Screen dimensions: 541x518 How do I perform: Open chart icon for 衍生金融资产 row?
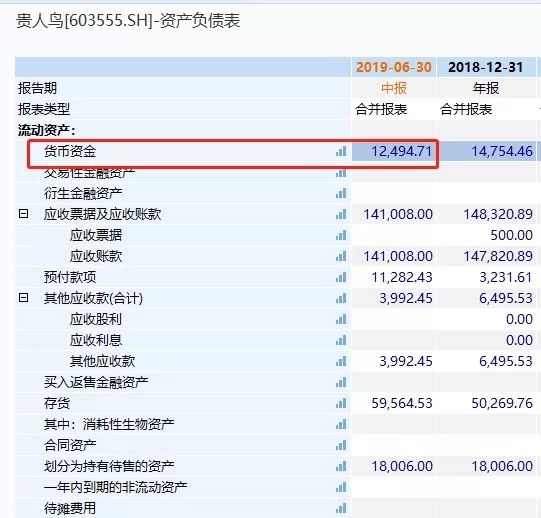pyautogui.click(x=341, y=193)
